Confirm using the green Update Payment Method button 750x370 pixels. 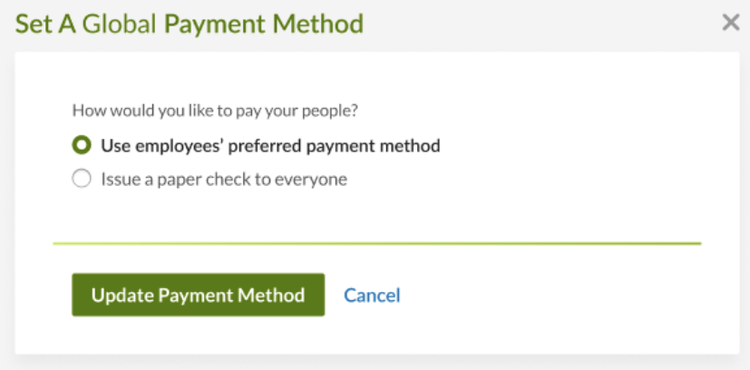point(198,295)
